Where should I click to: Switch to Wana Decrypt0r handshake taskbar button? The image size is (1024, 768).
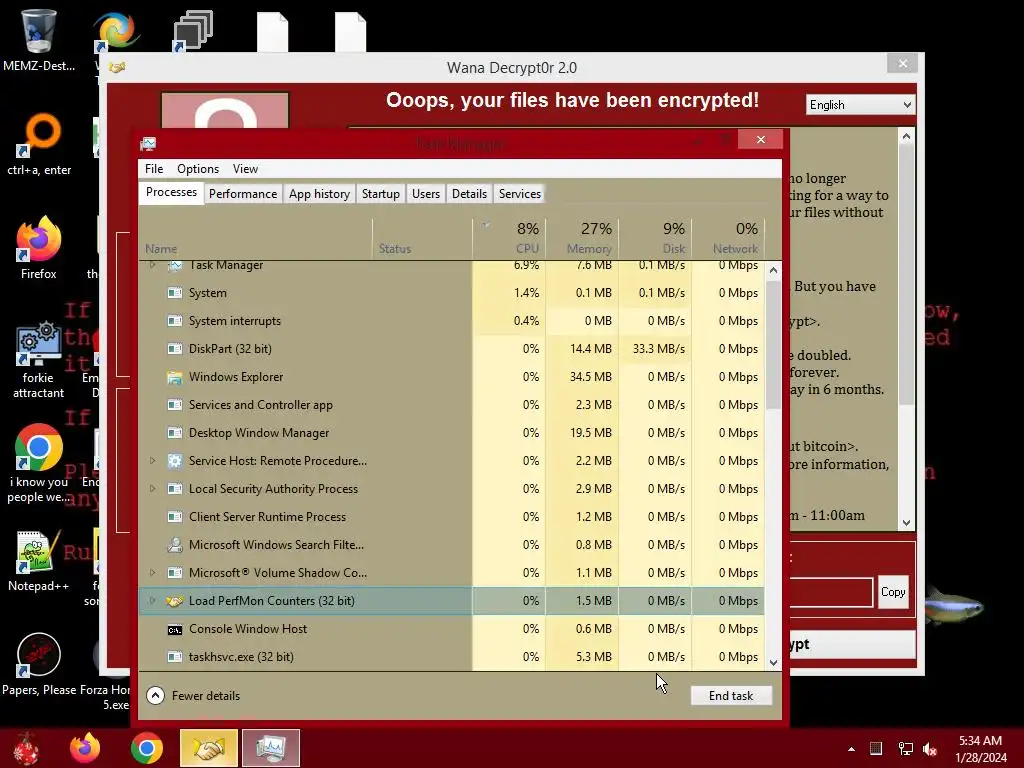[x=209, y=748]
